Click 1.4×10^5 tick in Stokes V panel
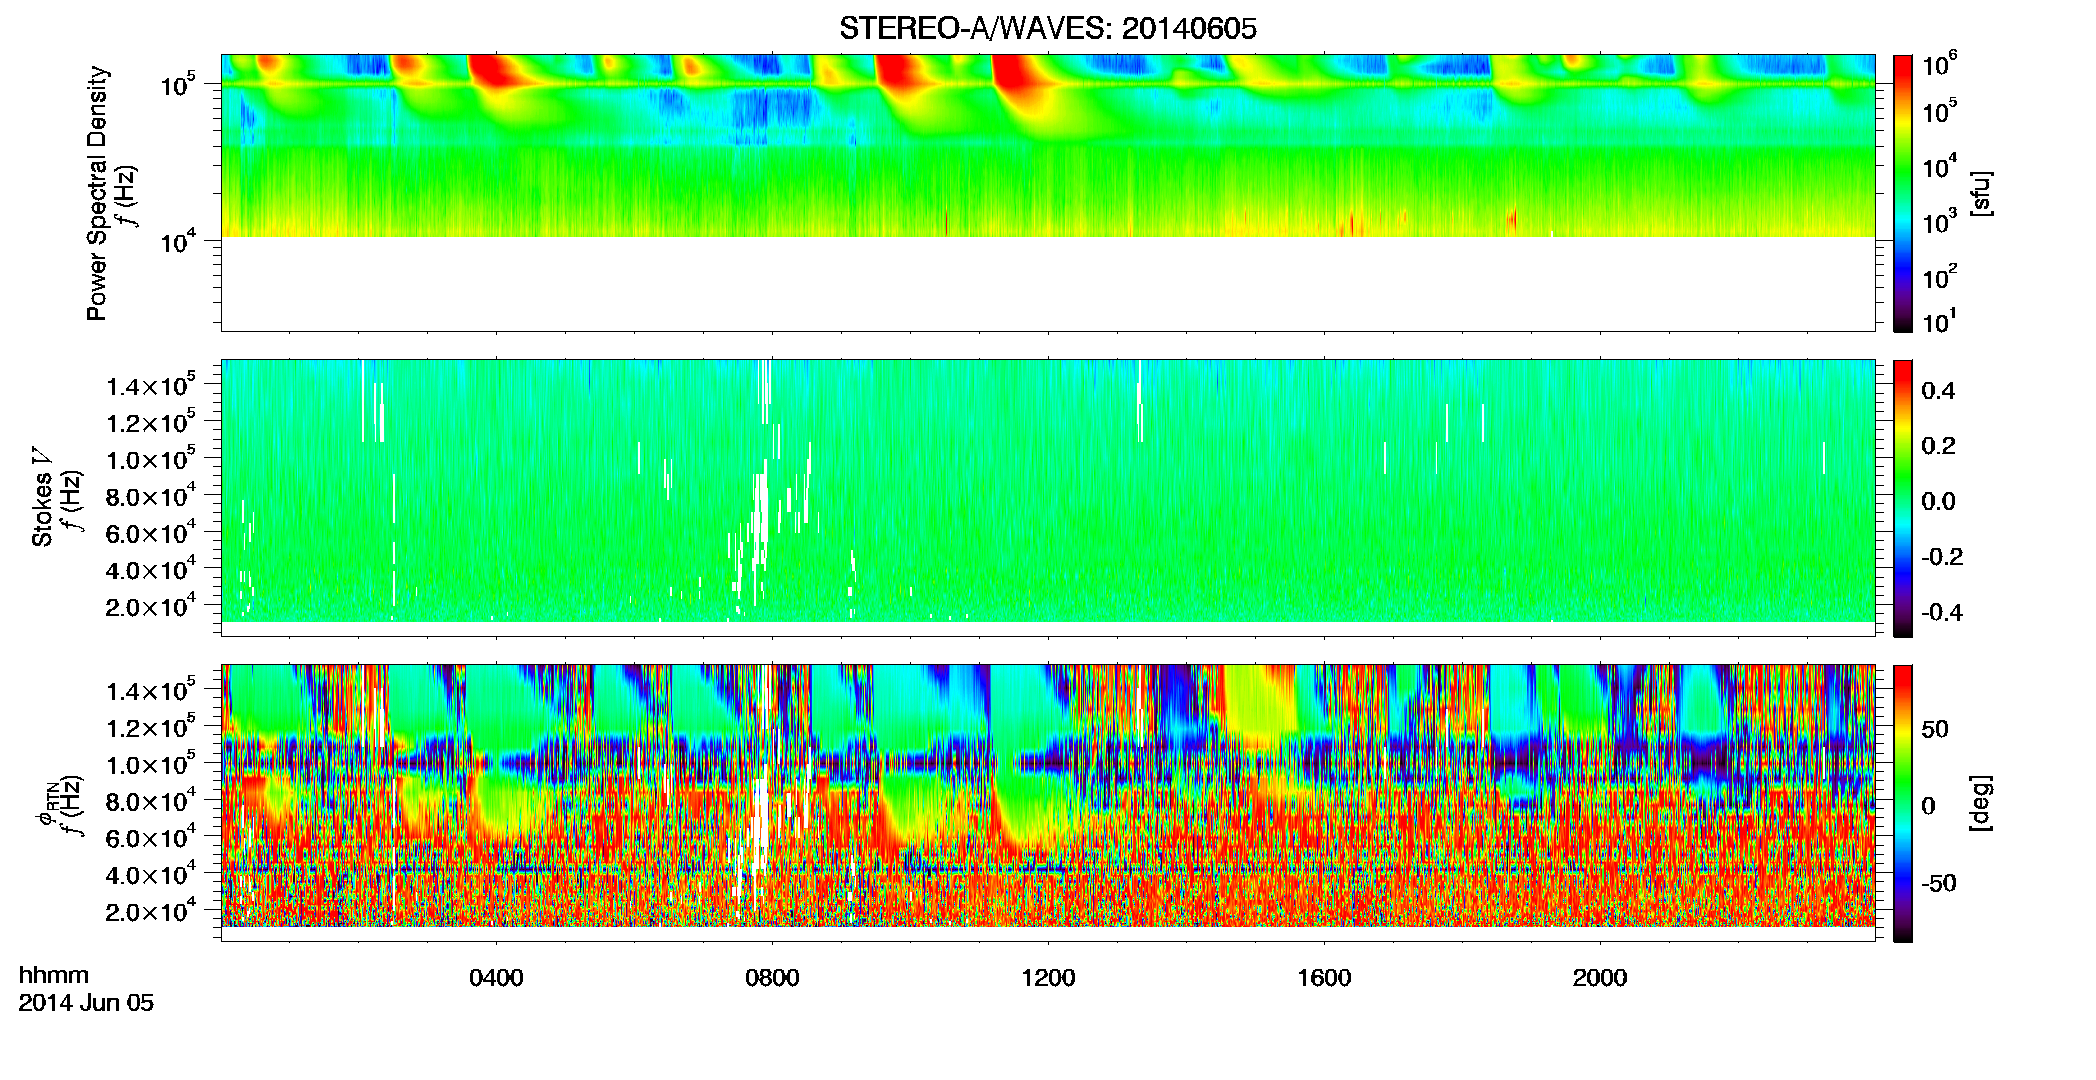This screenshot has height=1080, width=2096. pos(151,384)
